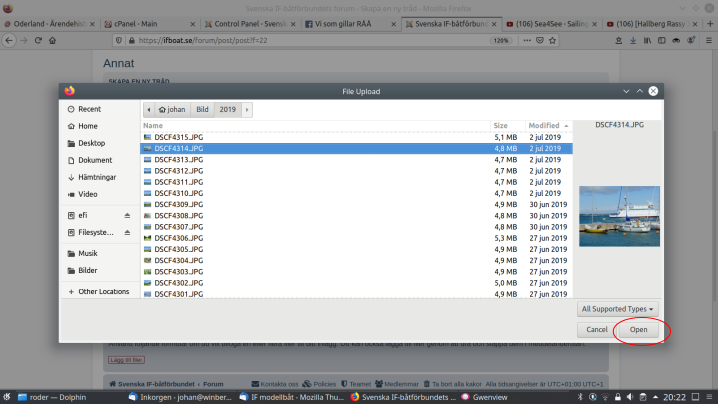Screen dimensions: 718x404
Task: Open the KDE application launcher
Action: [x=6, y=397]
